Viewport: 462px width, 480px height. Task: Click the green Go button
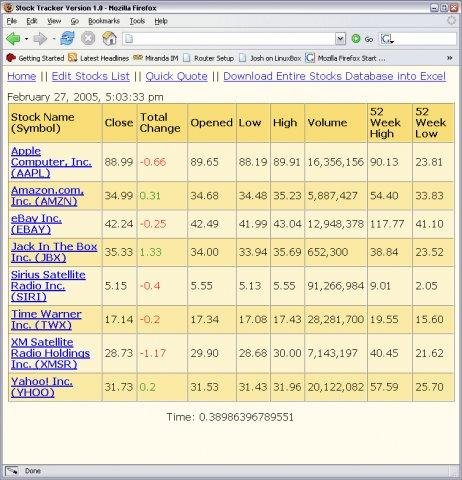(x=362, y=39)
